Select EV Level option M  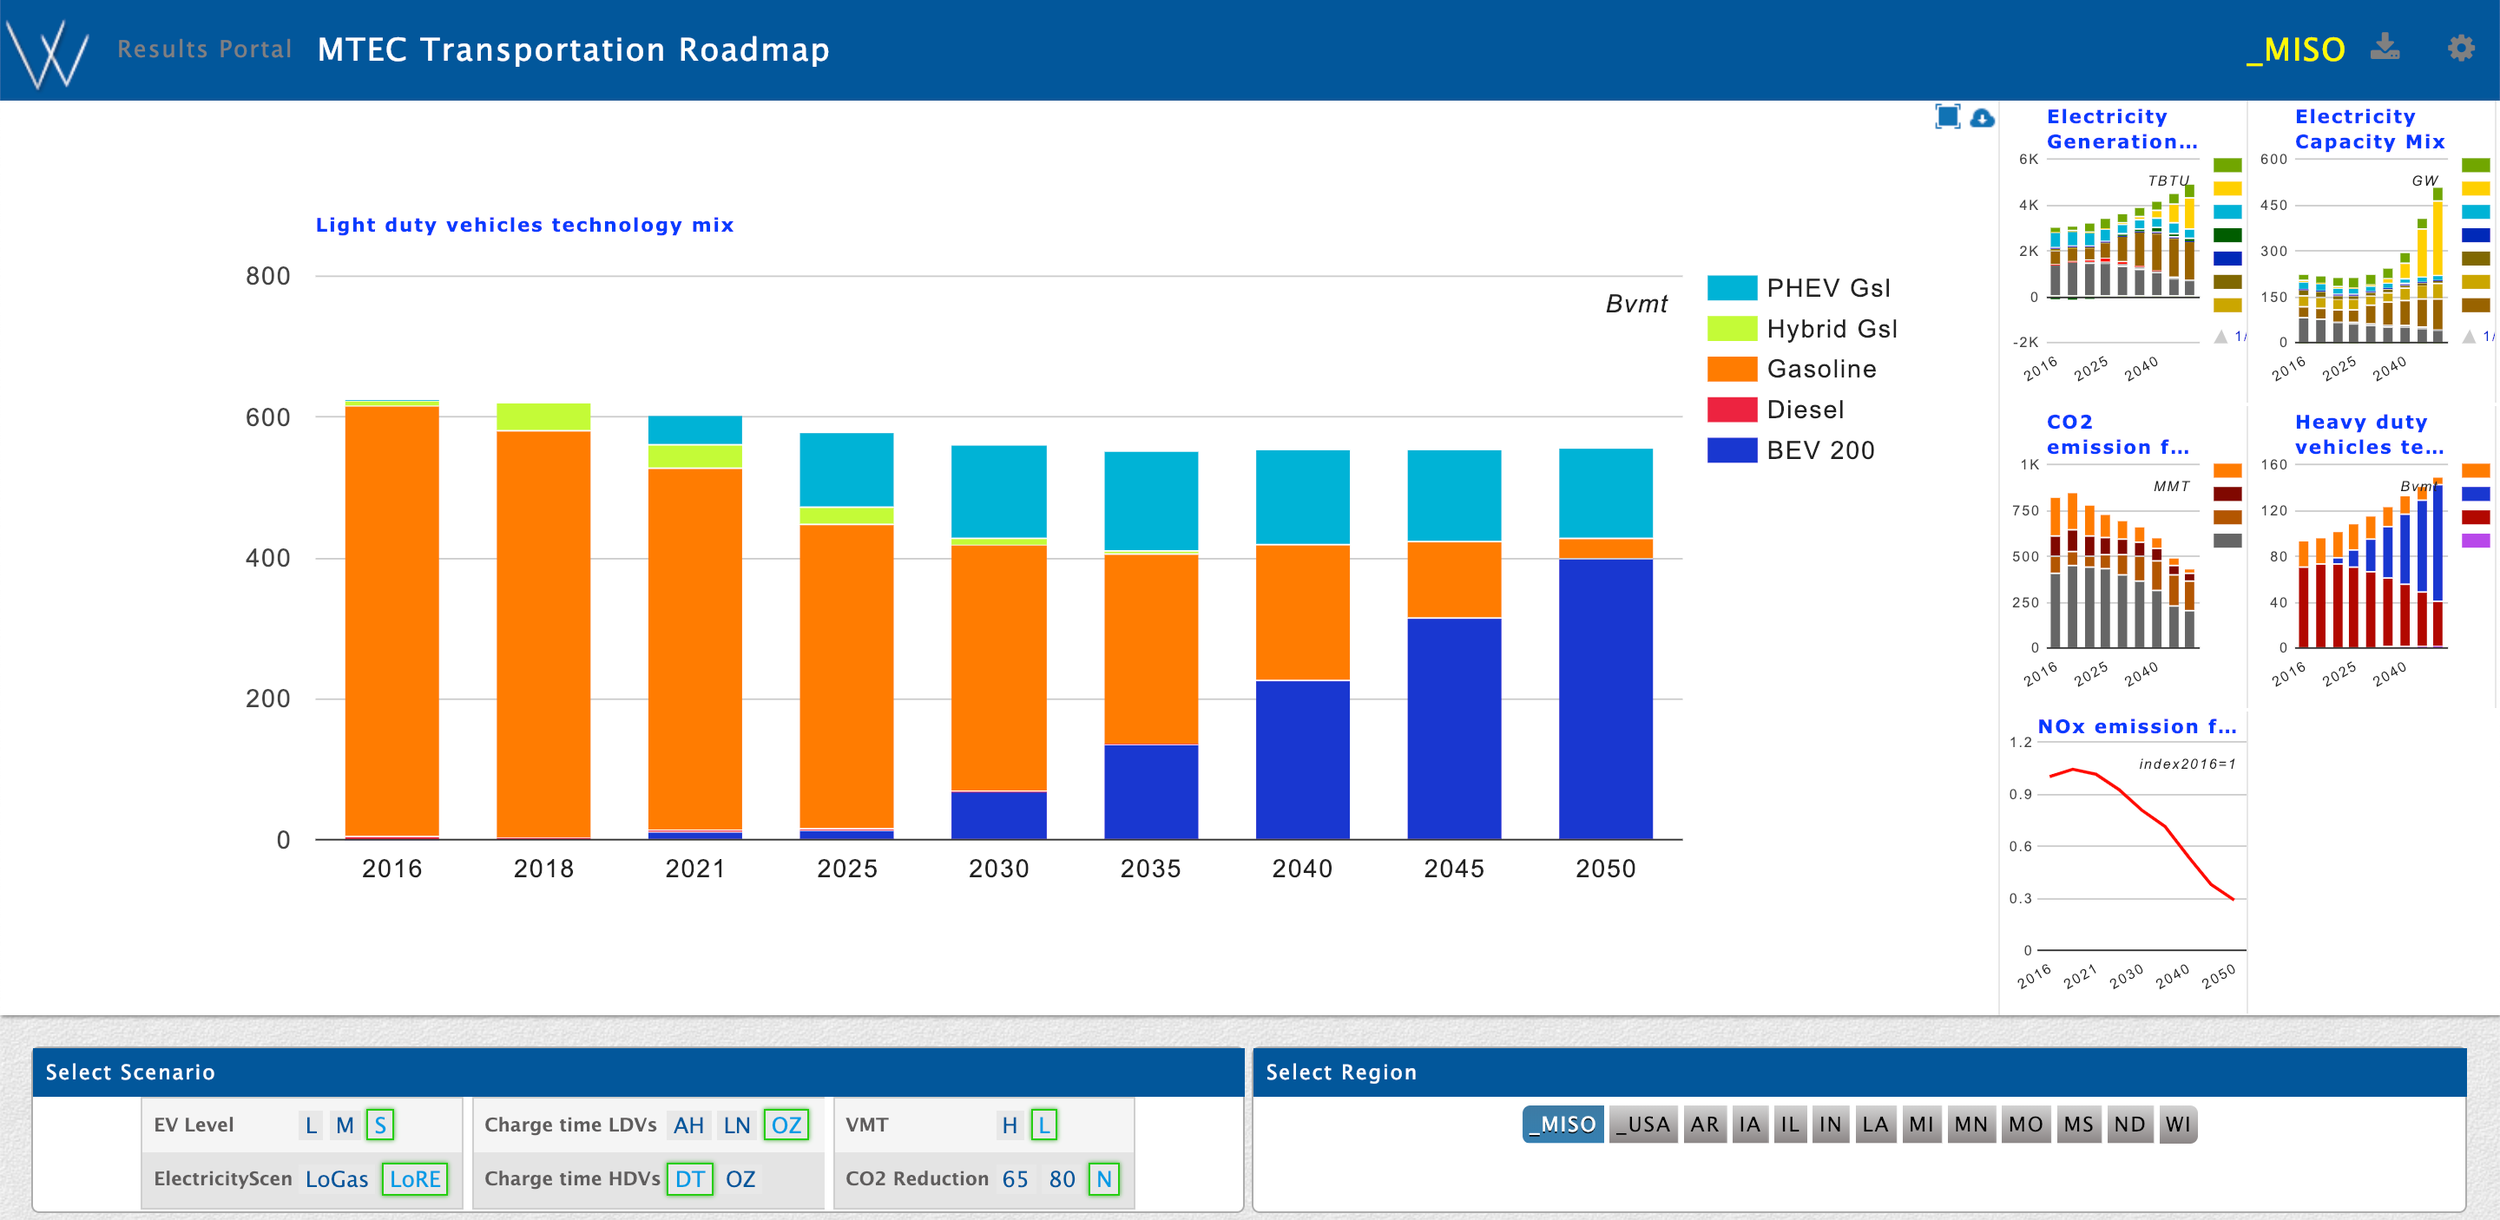[x=345, y=1125]
